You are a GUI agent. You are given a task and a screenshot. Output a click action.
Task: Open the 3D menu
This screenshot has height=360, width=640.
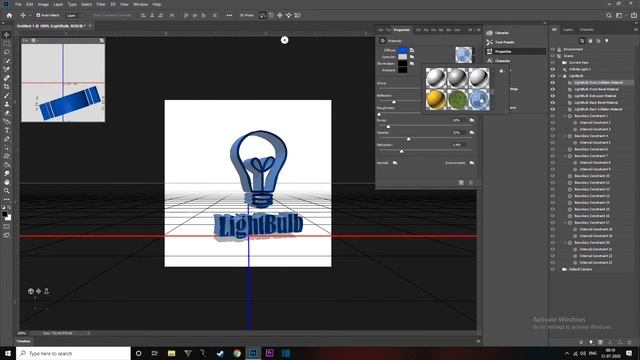point(113,4)
